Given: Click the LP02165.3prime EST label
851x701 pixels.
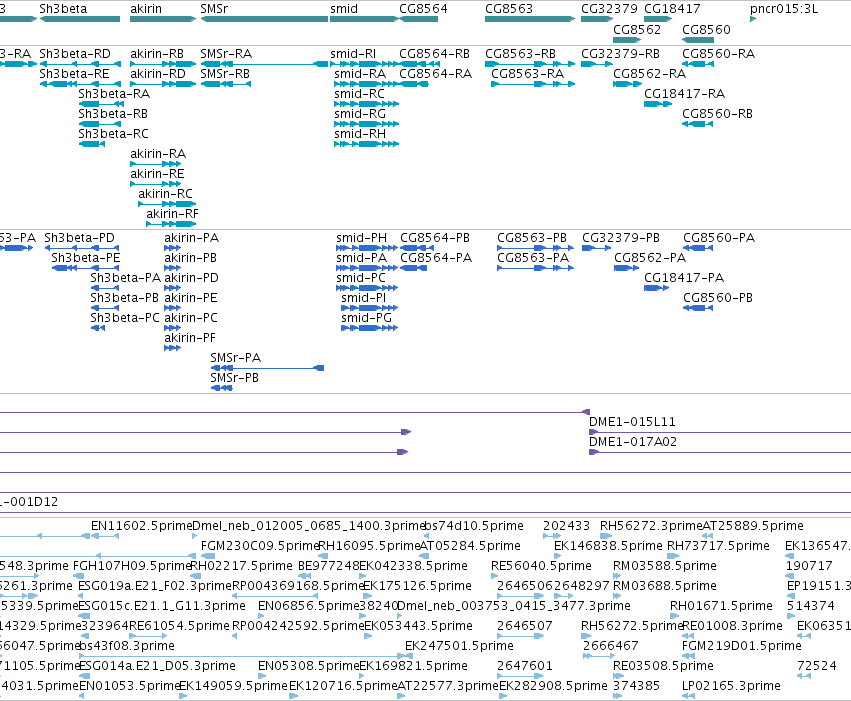Looking at the screenshot, I should click(x=731, y=686).
